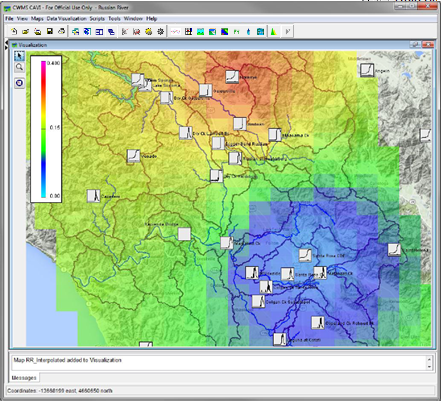
Task: Click the Print toolbar icon
Action: tap(61, 32)
